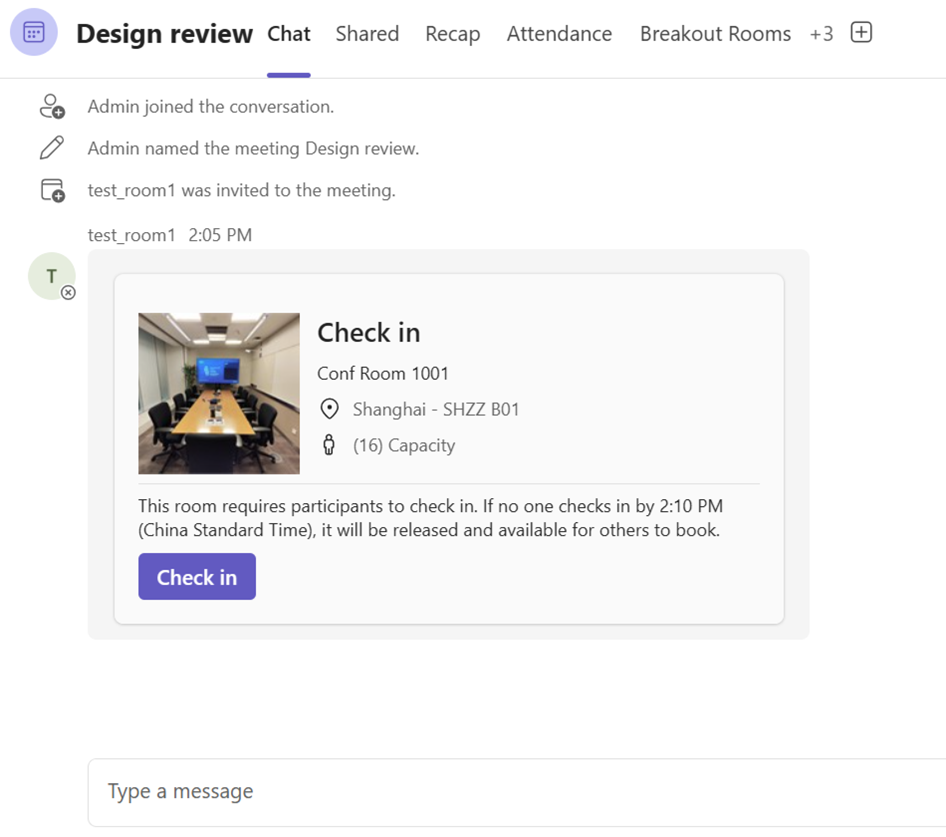Image resolution: width=946 pixels, height=837 pixels.
Task: Open the Shared tab
Action: click(367, 34)
